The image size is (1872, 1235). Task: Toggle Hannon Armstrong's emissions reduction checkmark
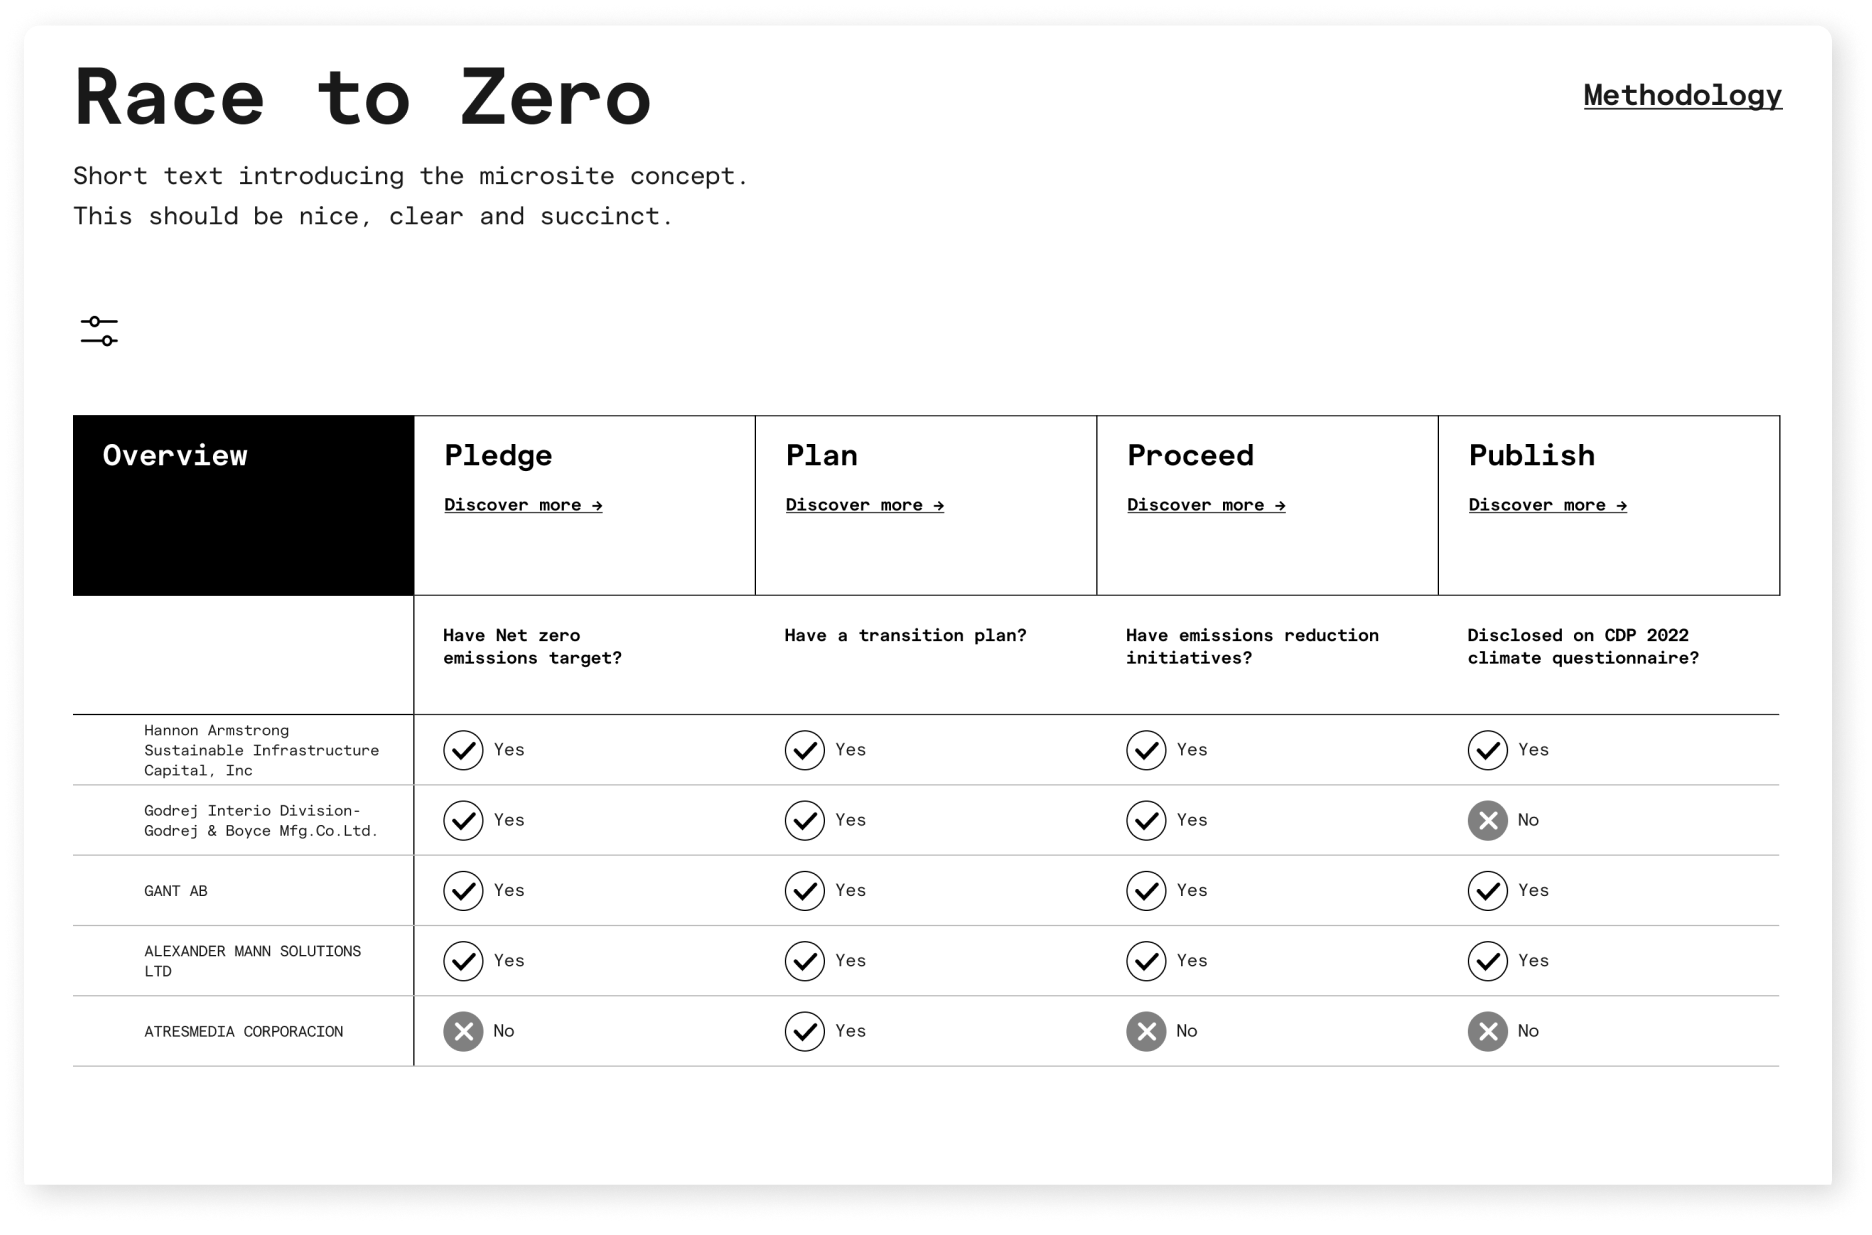pyautogui.click(x=1146, y=749)
